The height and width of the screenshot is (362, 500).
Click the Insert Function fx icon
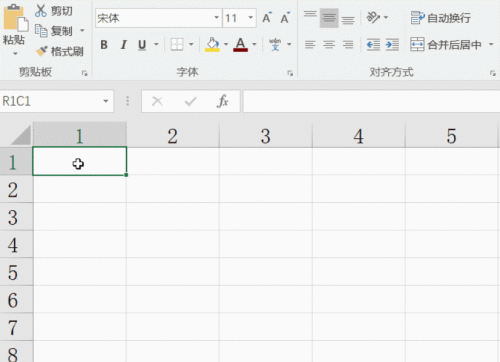pyautogui.click(x=222, y=101)
